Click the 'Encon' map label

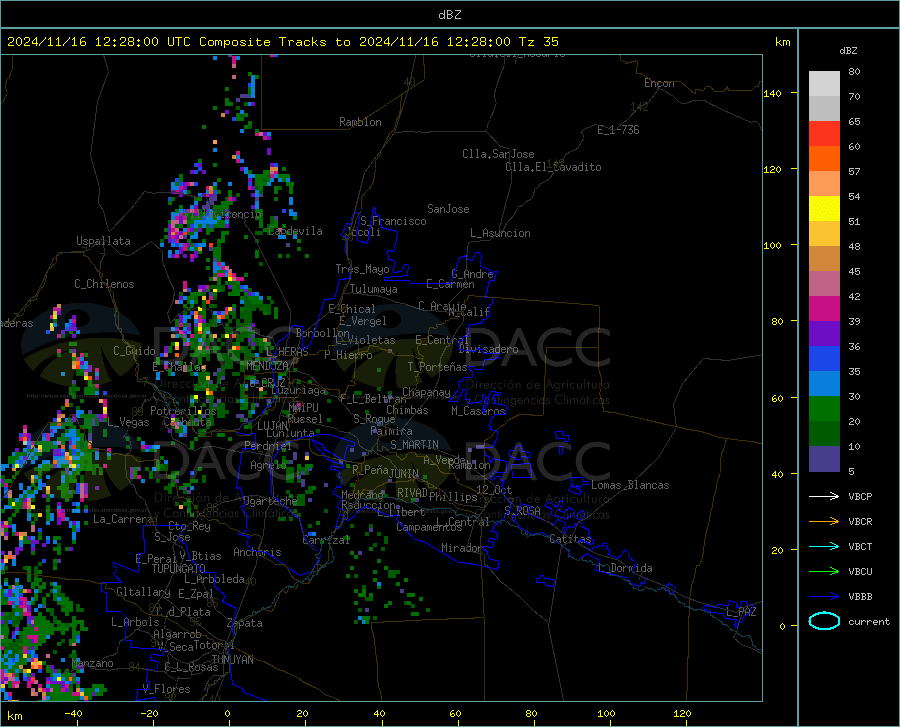(659, 83)
